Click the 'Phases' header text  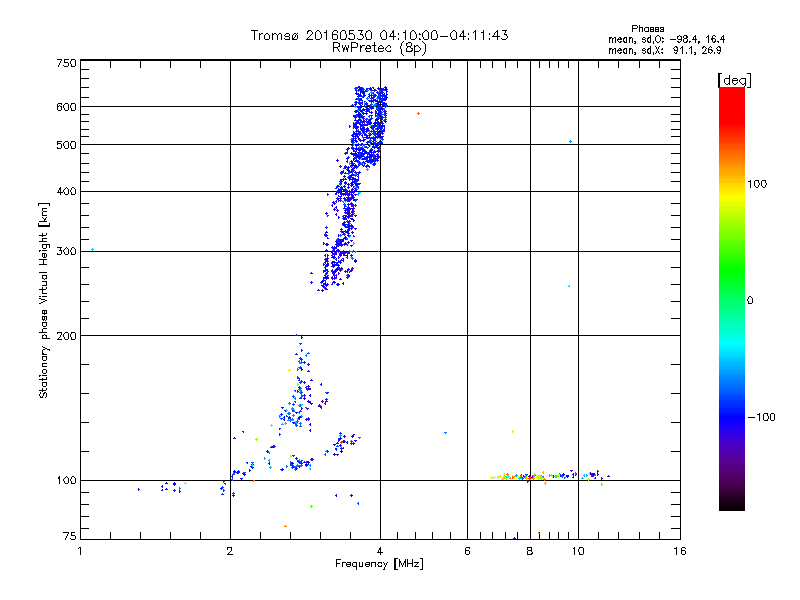tap(647, 29)
